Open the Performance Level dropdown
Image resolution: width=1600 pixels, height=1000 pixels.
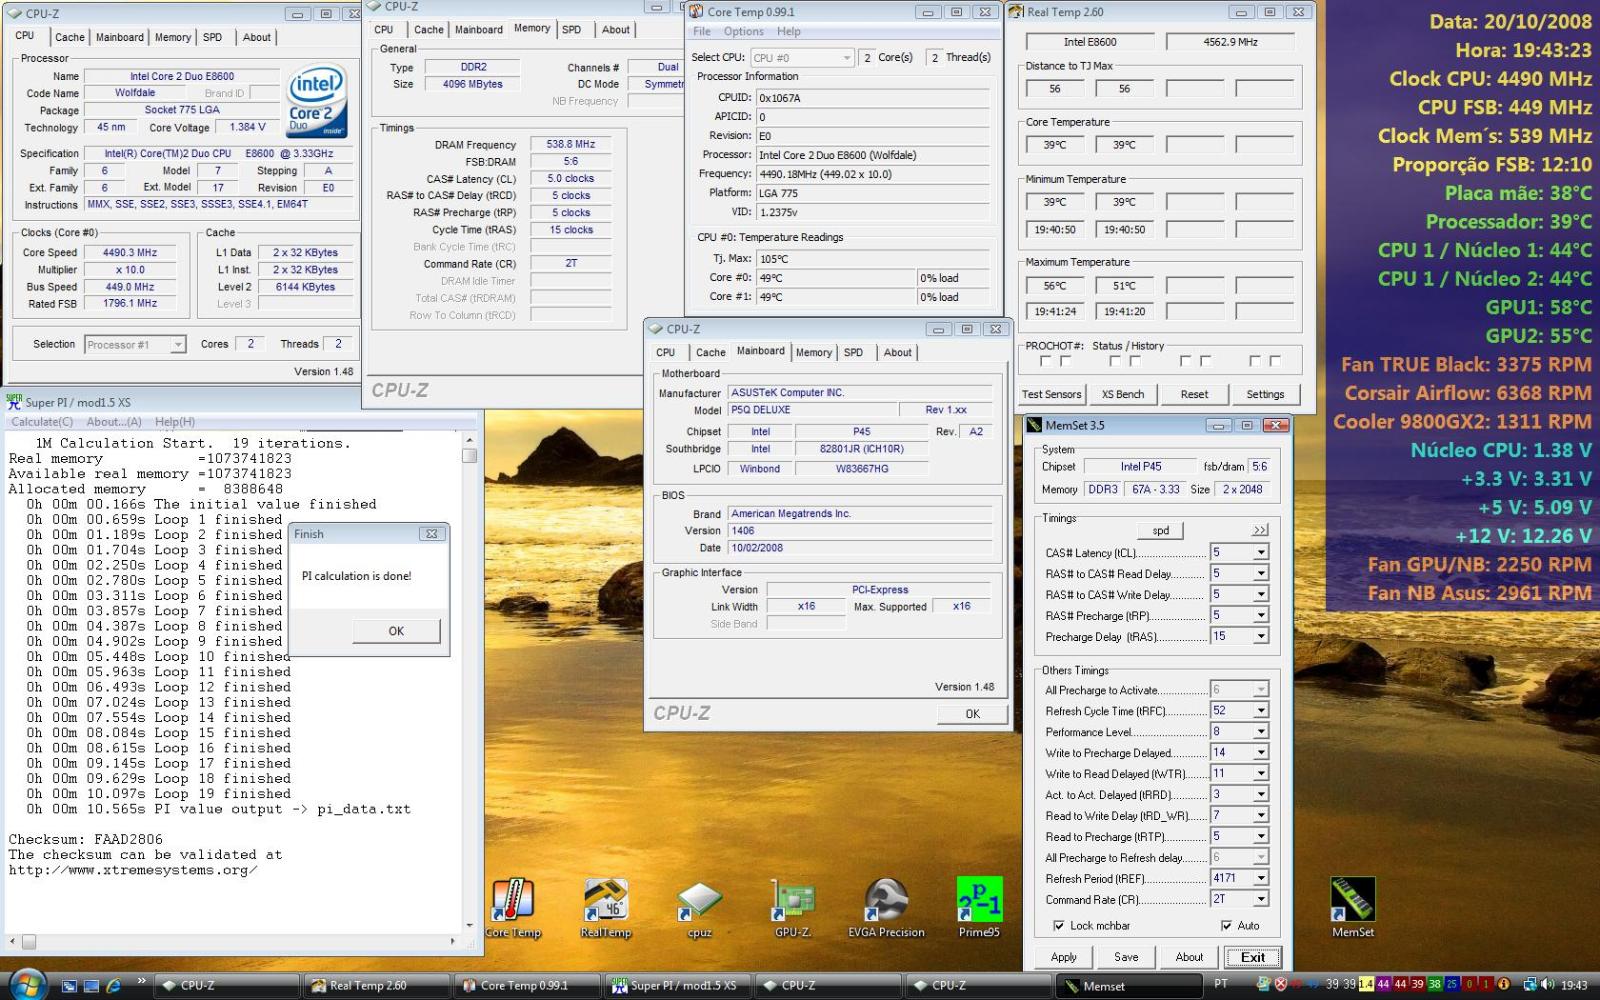coord(1261,732)
